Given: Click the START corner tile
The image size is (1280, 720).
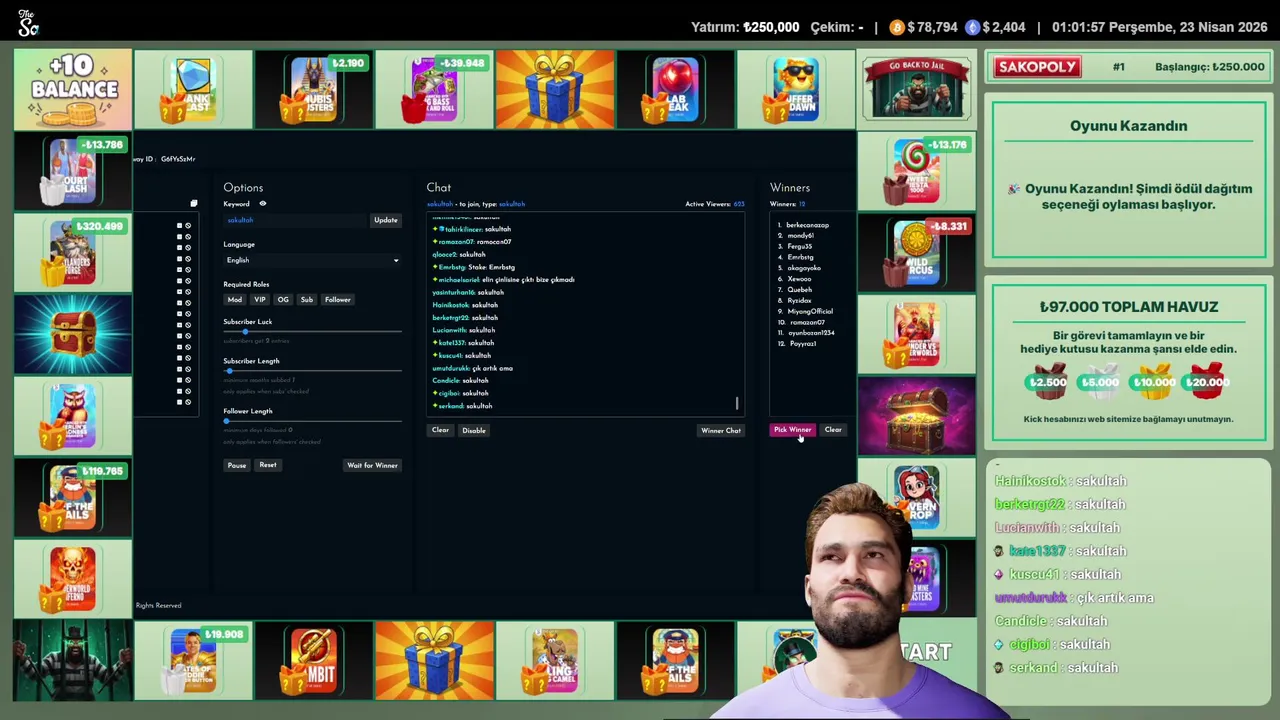Looking at the screenshot, I should [x=925, y=652].
